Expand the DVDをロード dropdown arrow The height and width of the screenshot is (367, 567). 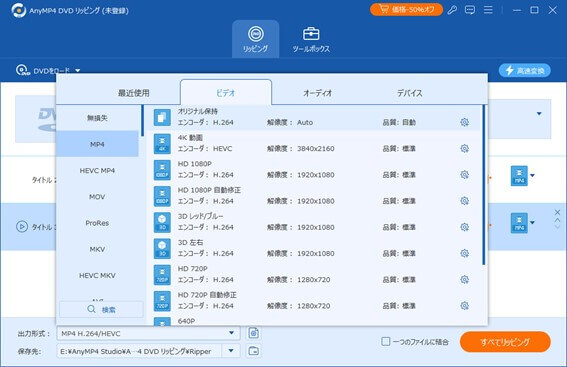click(x=78, y=71)
